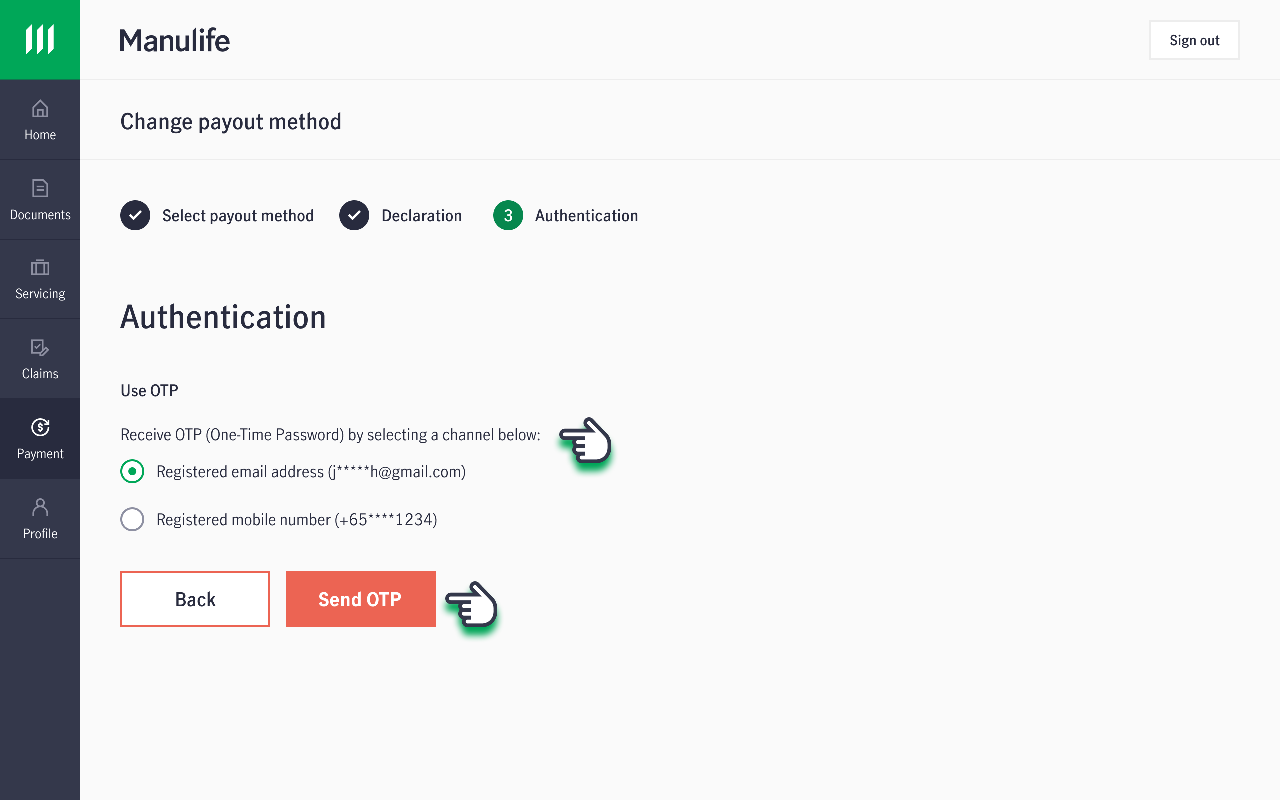Click the Send OTP button
The width and height of the screenshot is (1280, 800).
tap(361, 599)
